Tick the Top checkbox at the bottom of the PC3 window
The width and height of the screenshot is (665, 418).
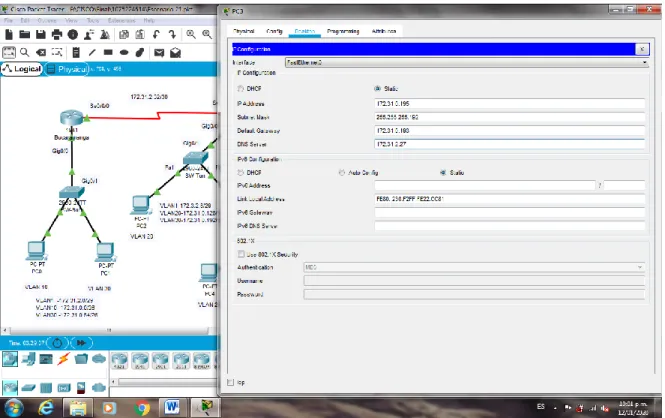[231, 382]
